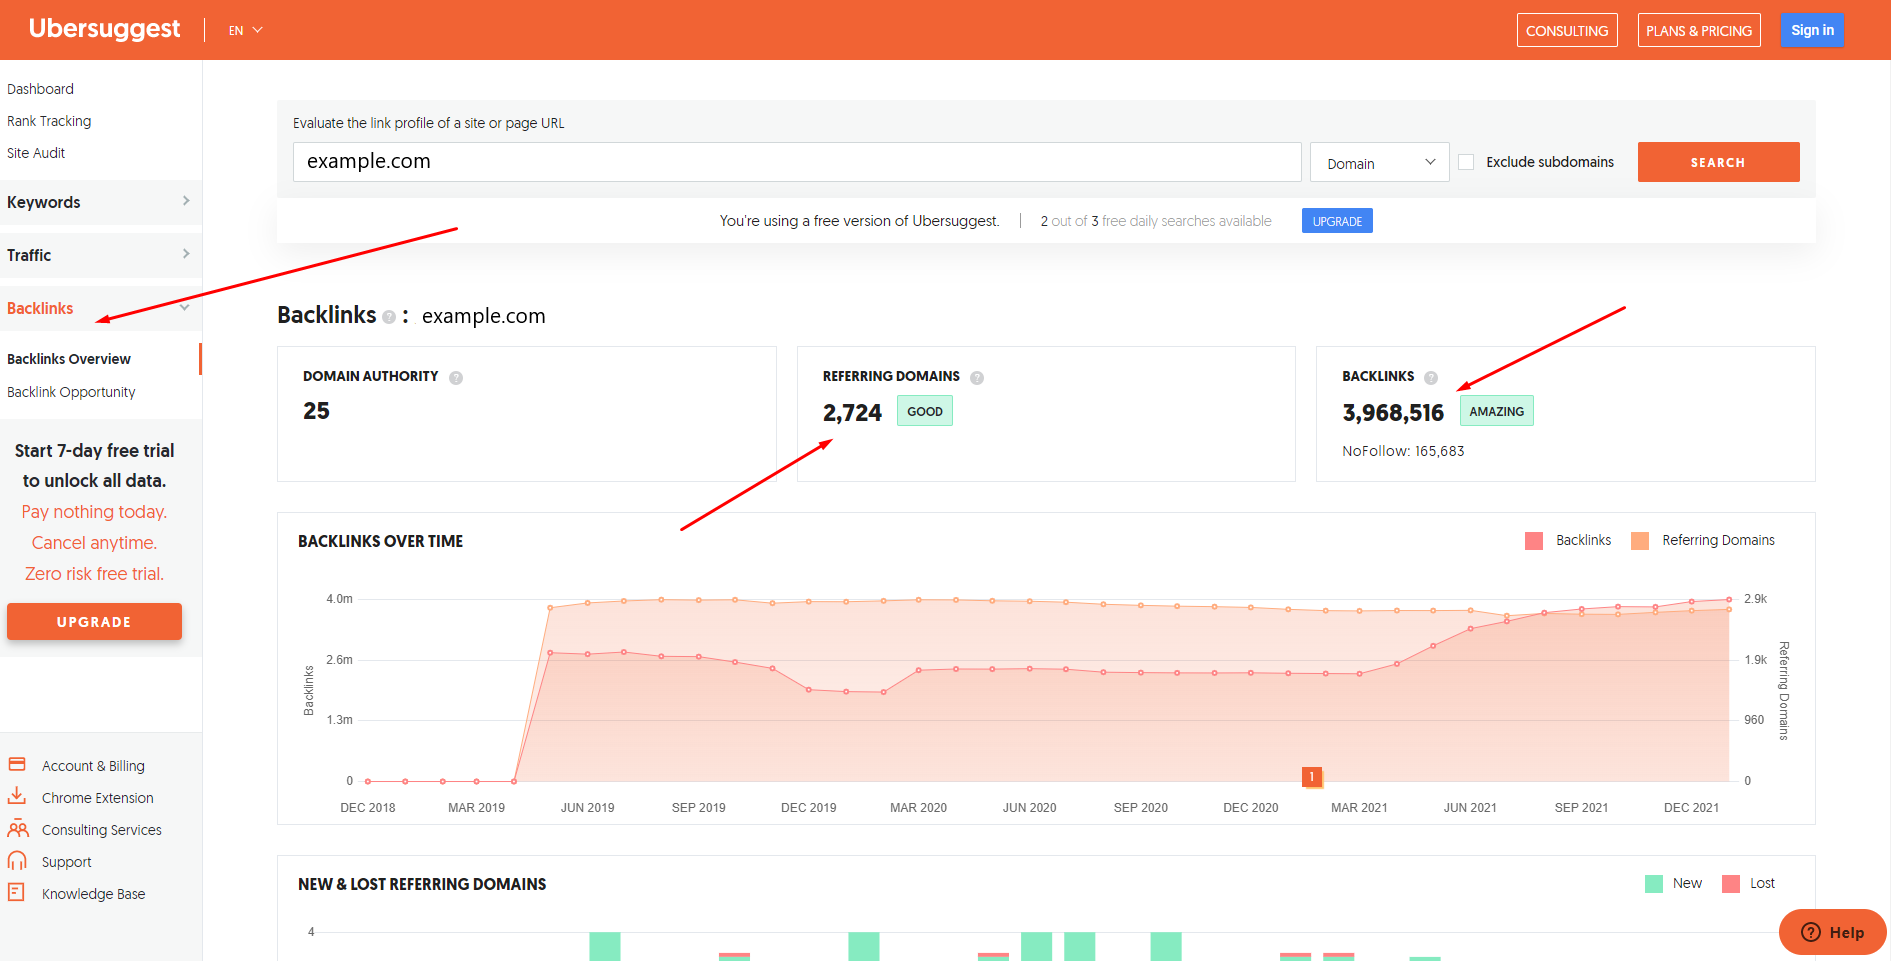This screenshot has height=961, width=1891.
Task: Toggle the Exclude subdomains checkbox
Action: [x=1466, y=162]
